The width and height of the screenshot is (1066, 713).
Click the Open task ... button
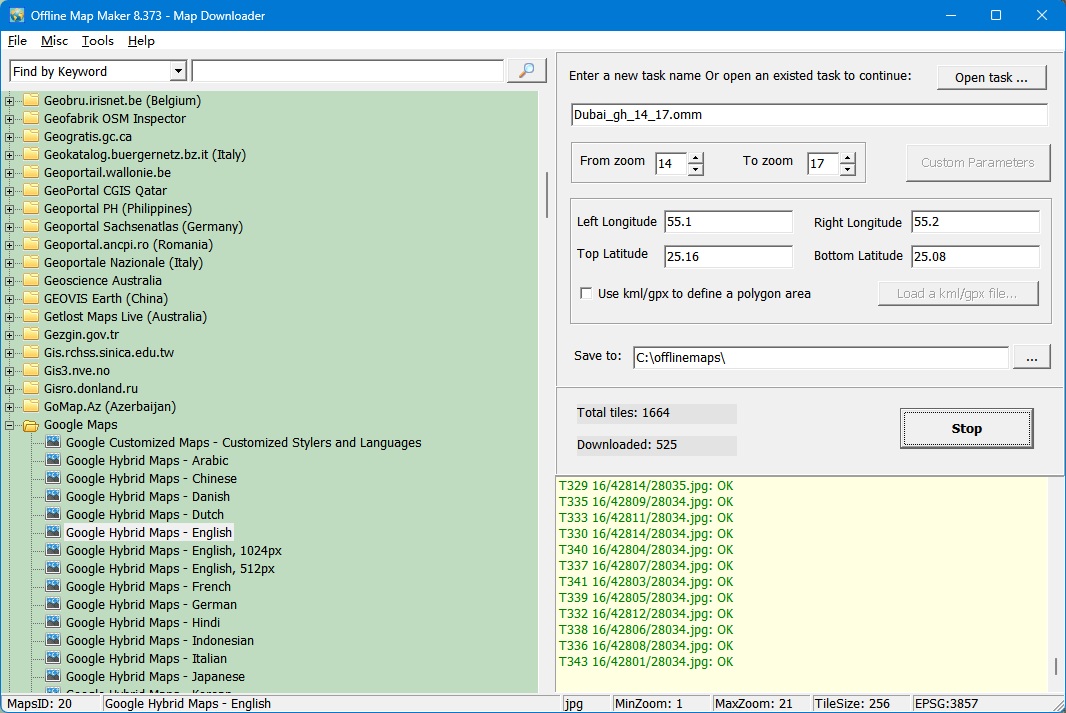point(991,77)
